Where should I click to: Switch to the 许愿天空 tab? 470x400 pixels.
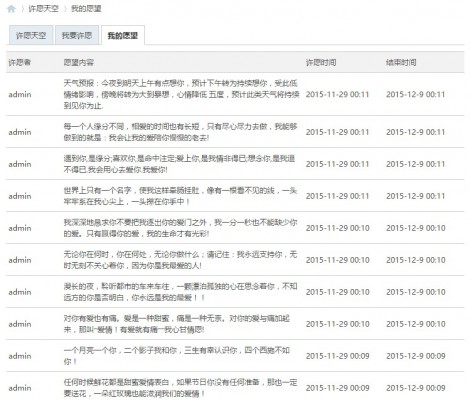click(31, 35)
